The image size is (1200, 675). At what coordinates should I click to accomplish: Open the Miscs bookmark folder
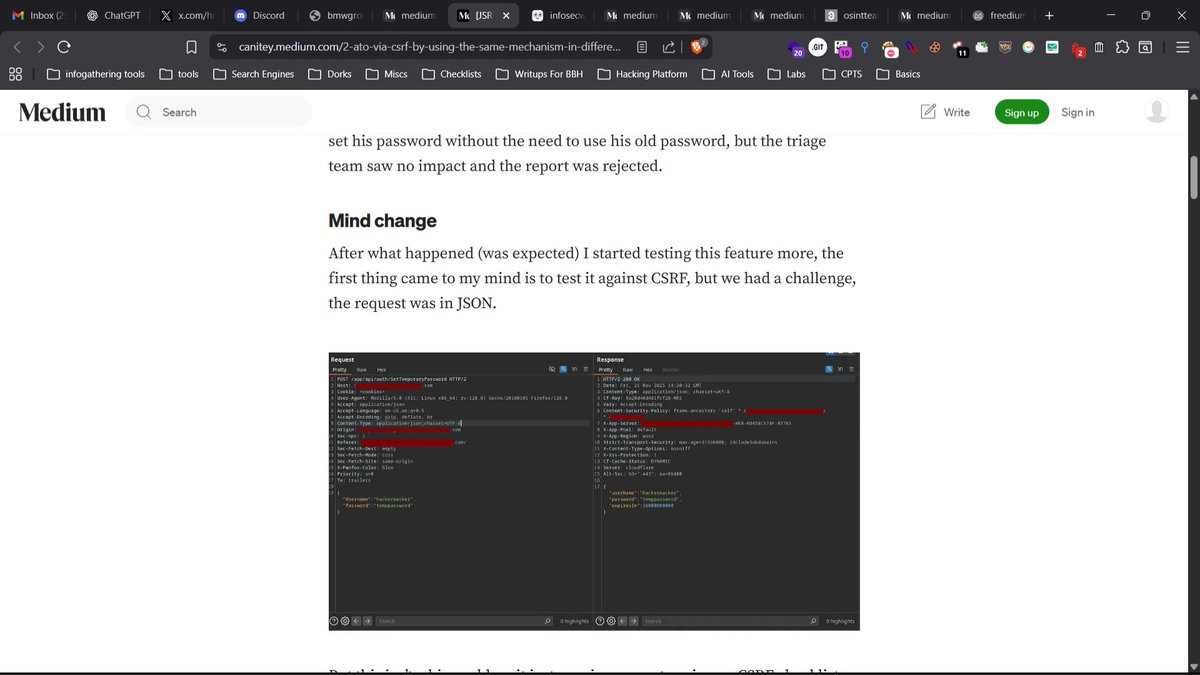pos(387,74)
